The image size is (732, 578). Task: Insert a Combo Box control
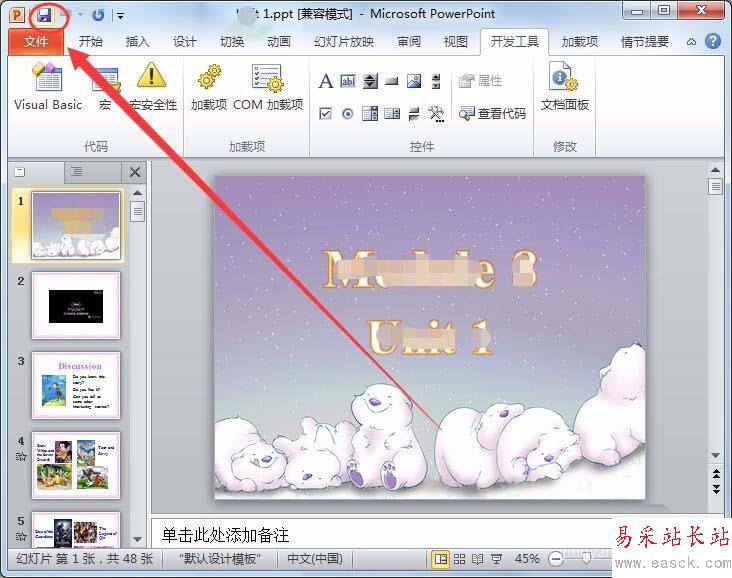pyautogui.click(x=392, y=113)
